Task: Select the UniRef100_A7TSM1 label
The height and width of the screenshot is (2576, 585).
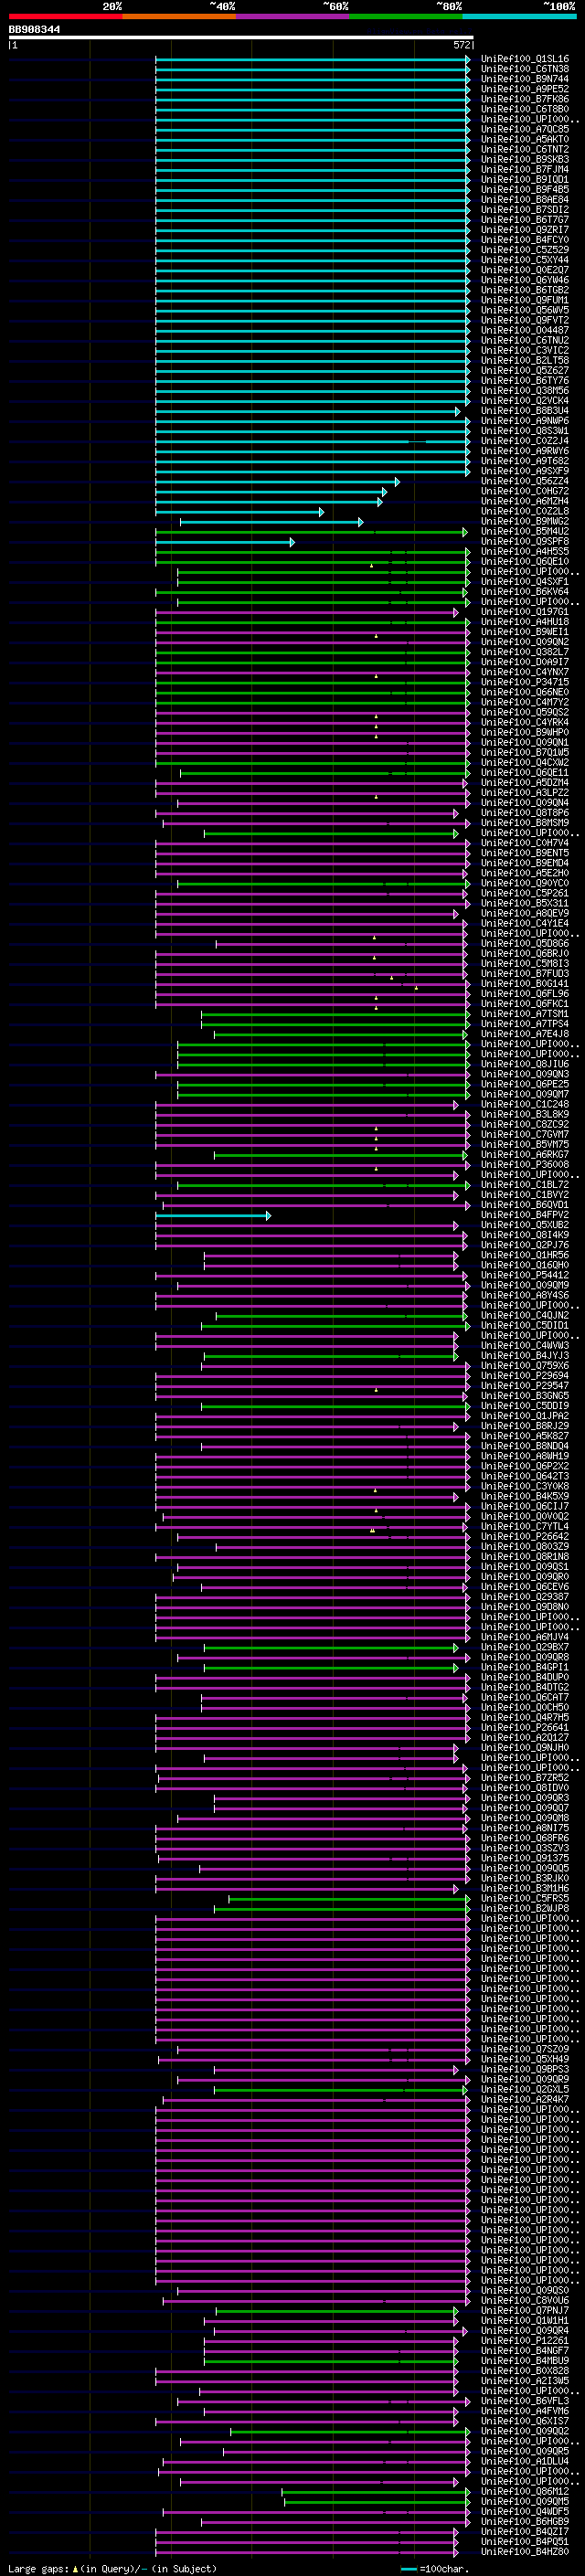Action: [x=525, y=1014]
